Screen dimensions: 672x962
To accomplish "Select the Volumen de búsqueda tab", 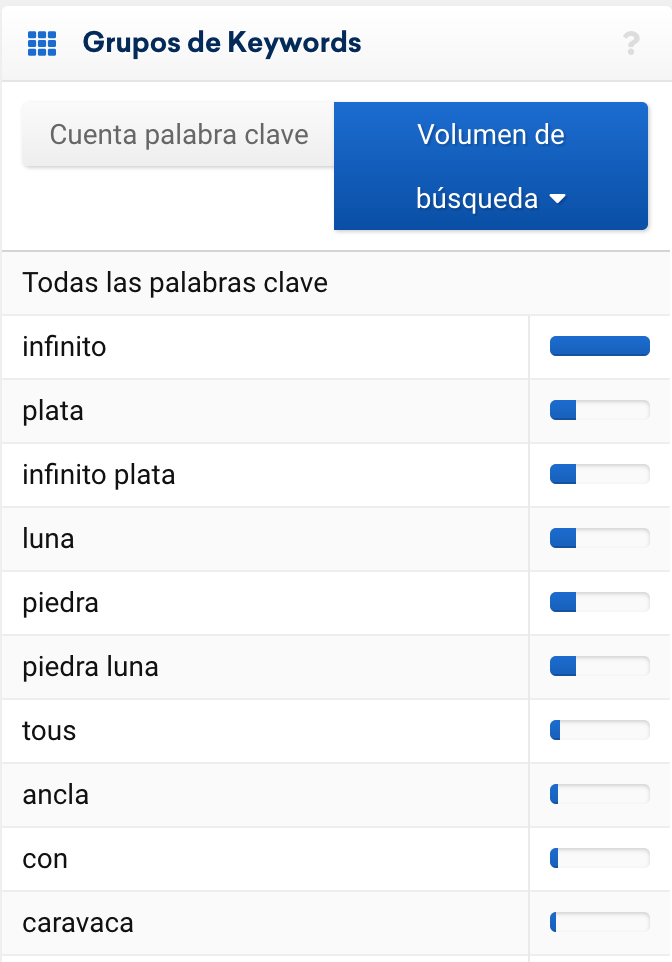I will 491,166.
